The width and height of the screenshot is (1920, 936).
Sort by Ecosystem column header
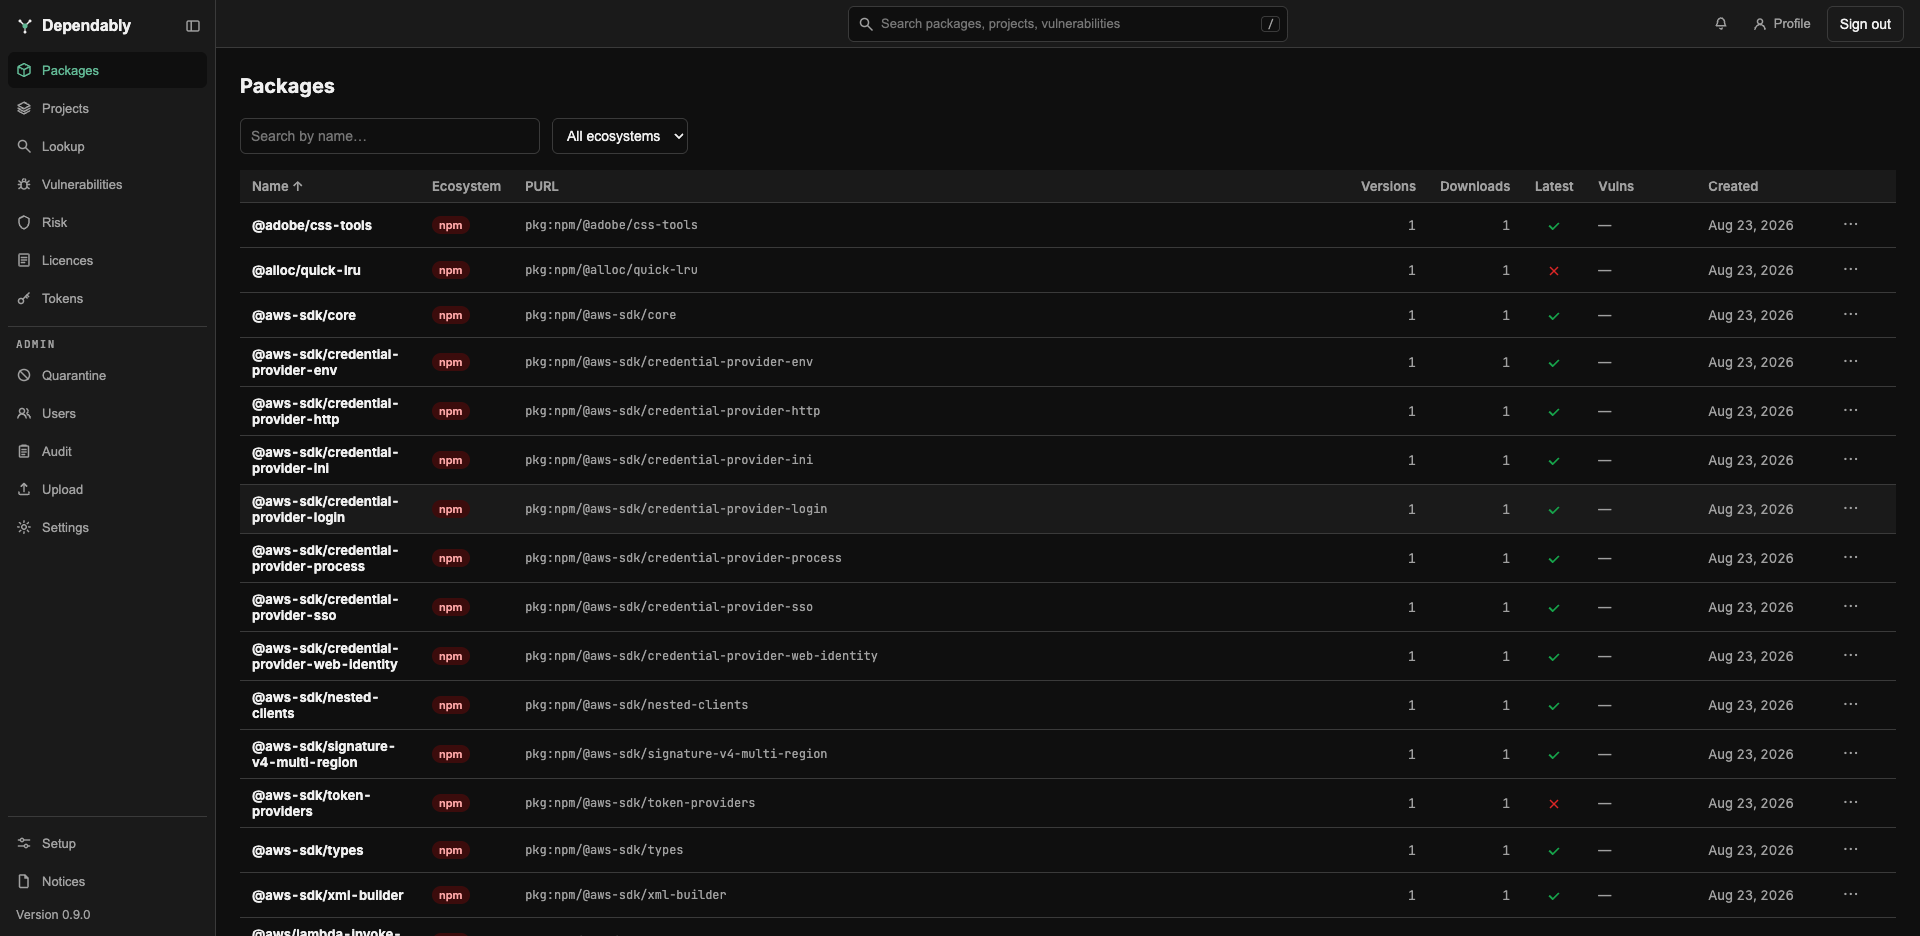pos(466,186)
